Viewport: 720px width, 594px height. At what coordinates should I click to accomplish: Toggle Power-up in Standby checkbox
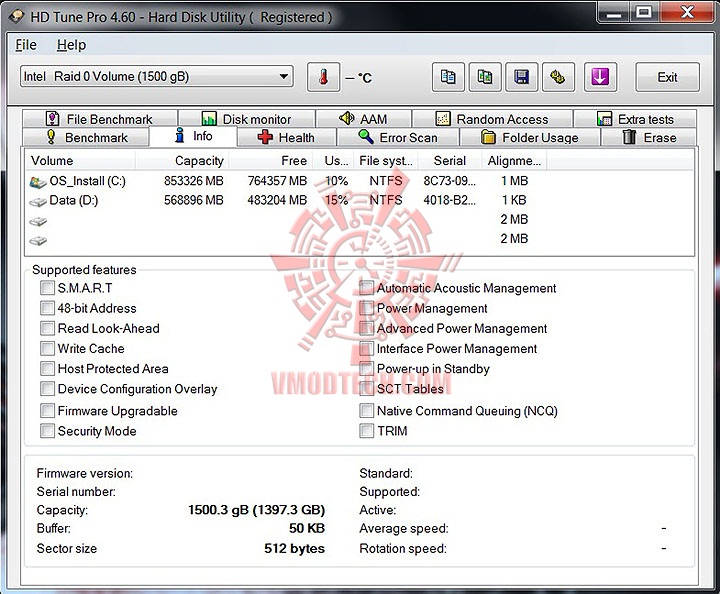coord(366,369)
